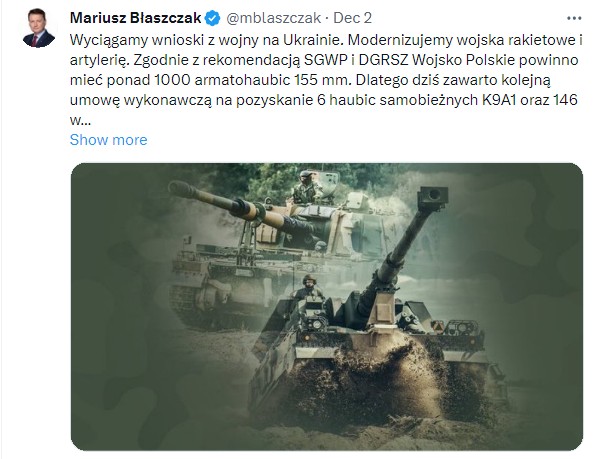Click the text '1000 armatohaubic 155 mm'
596x459 pixels.
click(x=251, y=80)
